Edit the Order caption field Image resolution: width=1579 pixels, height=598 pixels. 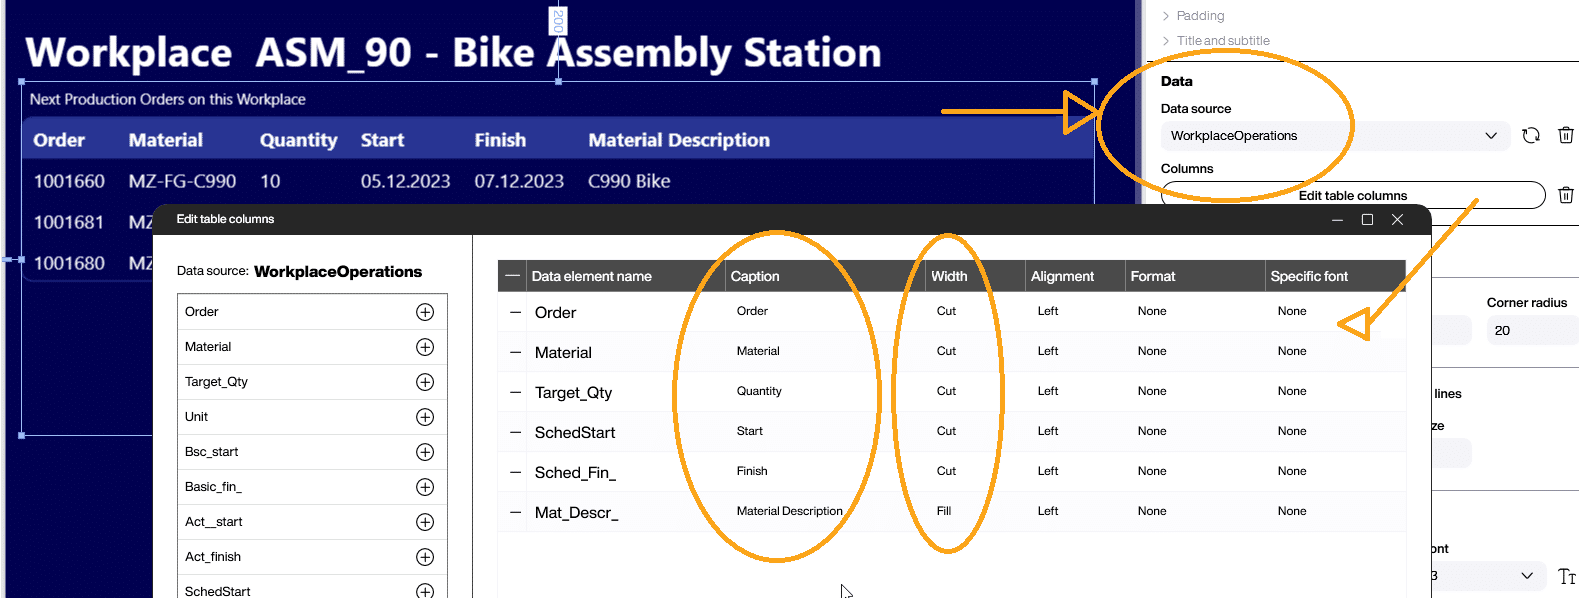point(752,311)
